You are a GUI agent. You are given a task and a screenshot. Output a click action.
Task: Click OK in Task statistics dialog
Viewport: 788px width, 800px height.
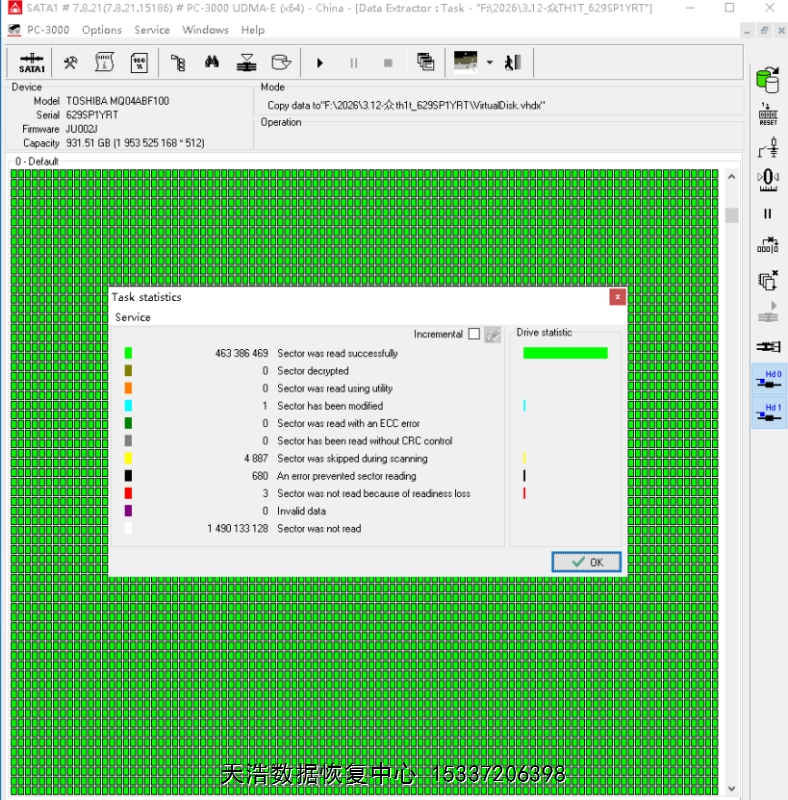[586, 562]
